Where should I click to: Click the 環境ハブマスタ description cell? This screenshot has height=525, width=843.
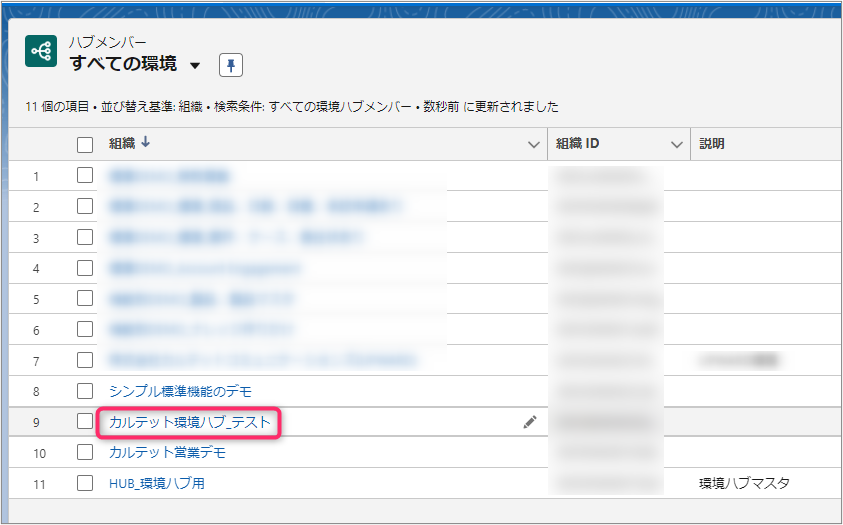click(744, 484)
